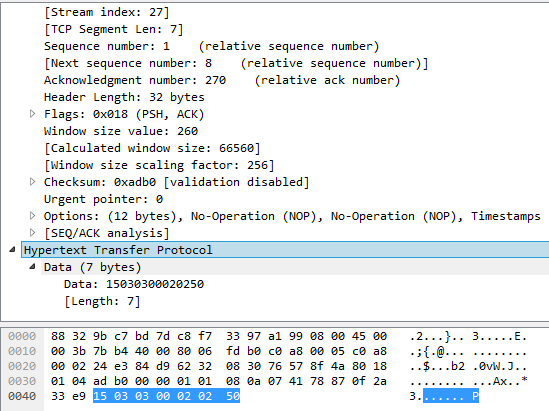Screen dimensions: 549x411
Task: Click the 0000 offset in hex pane
Action: (x=22, y=336)
